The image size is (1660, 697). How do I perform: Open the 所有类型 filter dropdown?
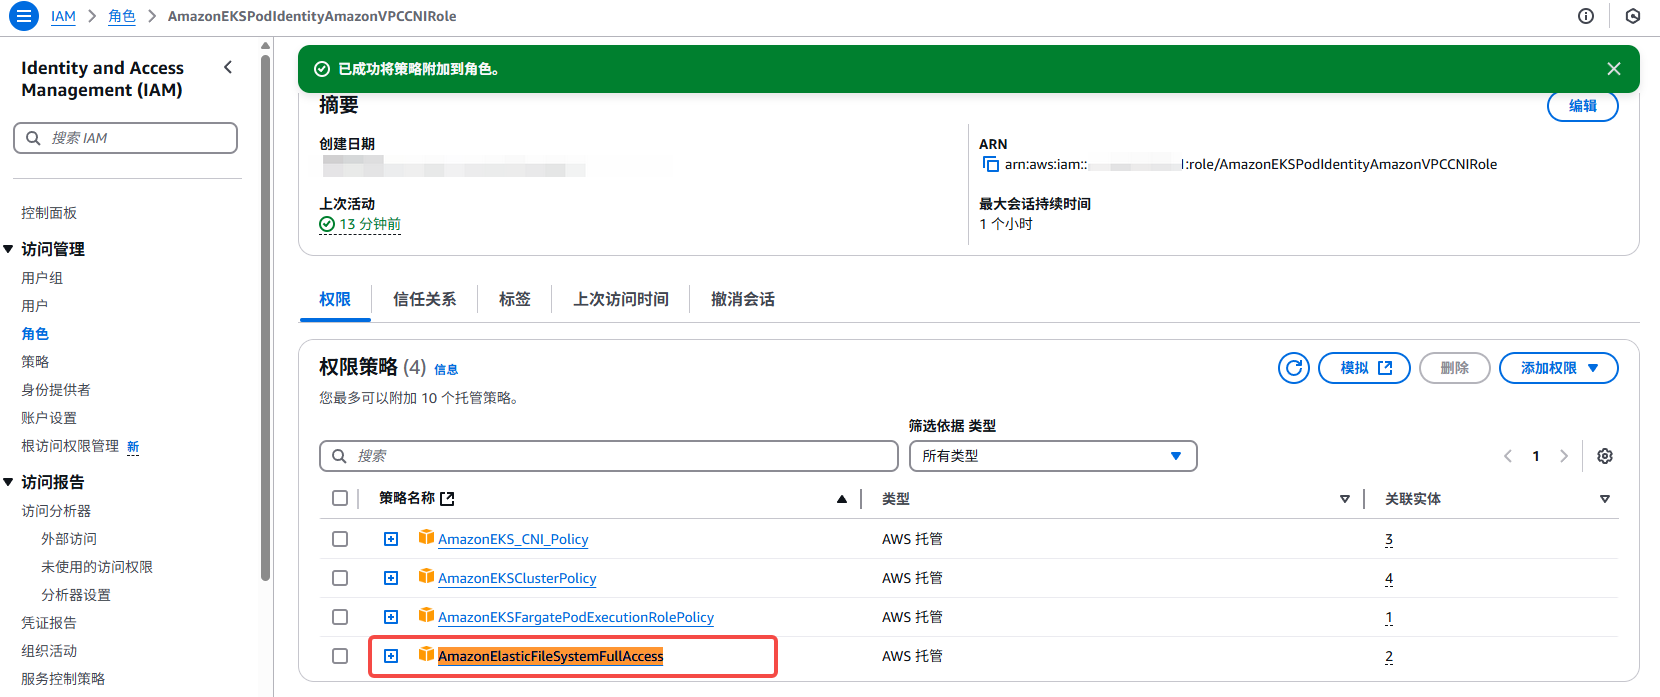point(1053,456)
